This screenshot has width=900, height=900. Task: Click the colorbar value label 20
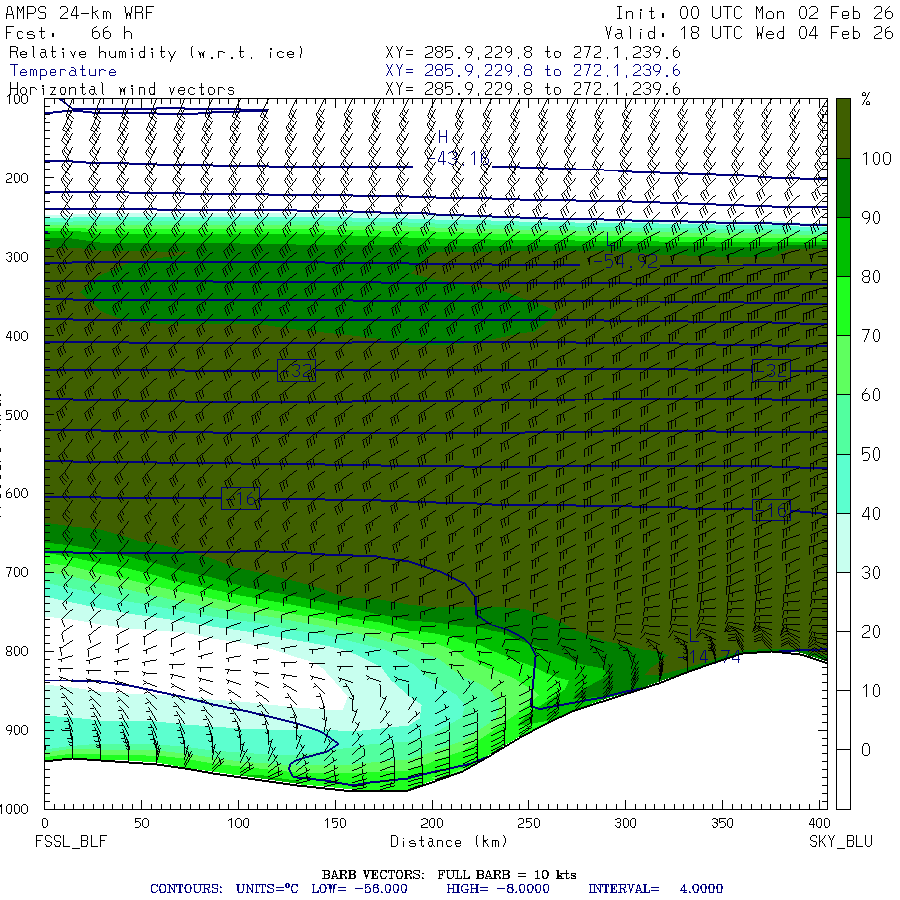click(871, 632)
